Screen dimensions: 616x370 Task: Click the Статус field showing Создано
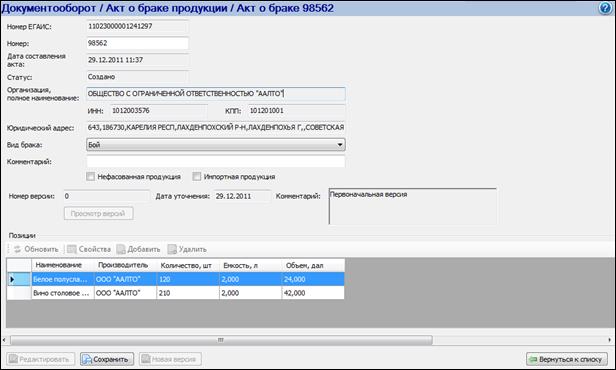click(137, 77)
